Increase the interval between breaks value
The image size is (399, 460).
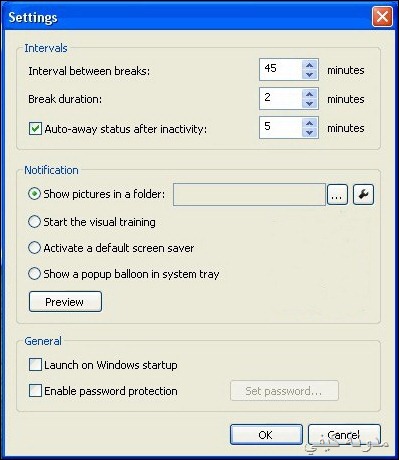(310, 65)
